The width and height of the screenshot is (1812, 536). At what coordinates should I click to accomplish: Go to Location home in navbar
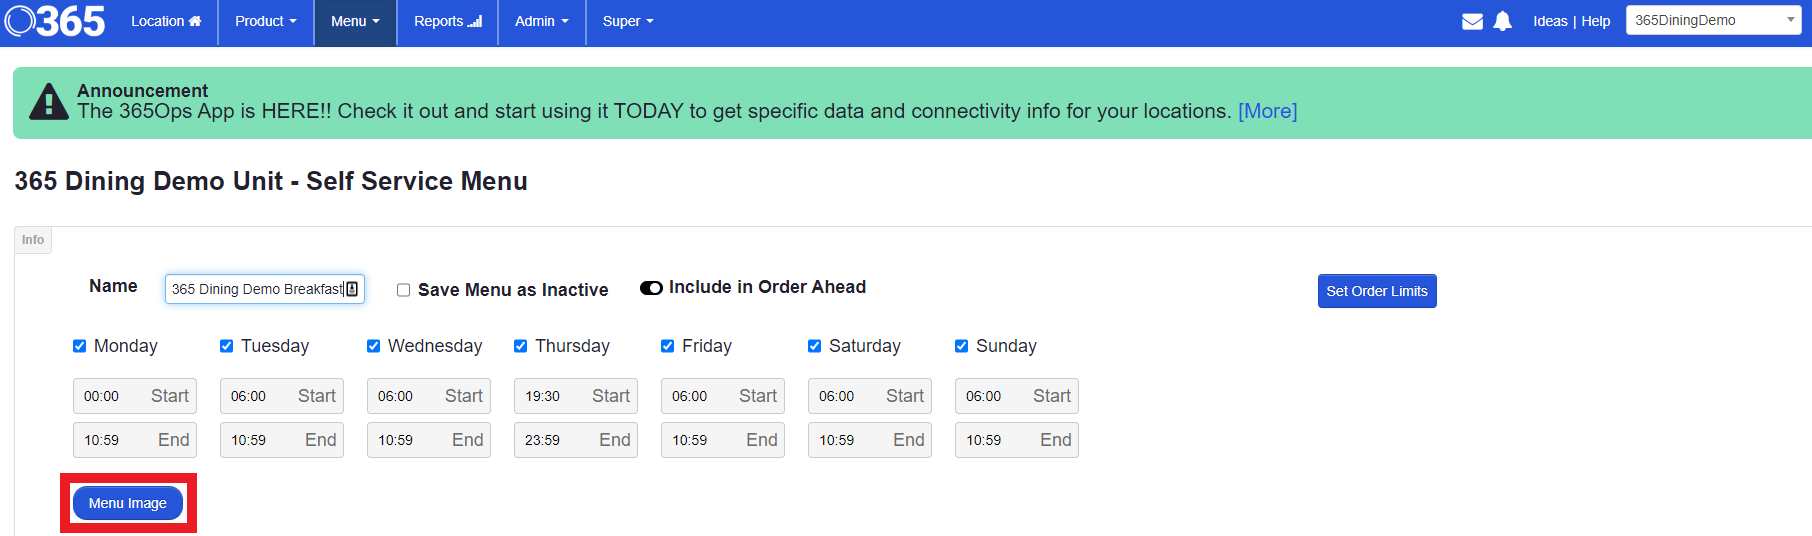[x=166, y=21]
